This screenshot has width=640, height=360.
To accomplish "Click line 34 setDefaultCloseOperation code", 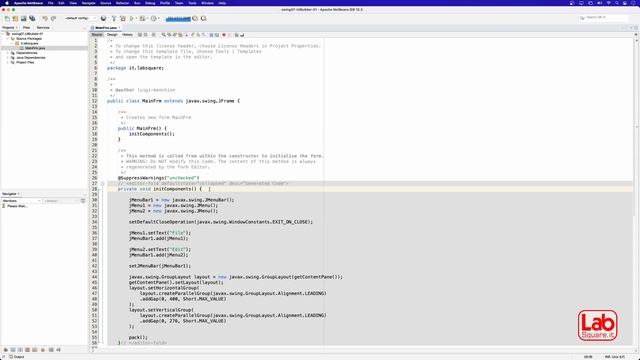I will point(221,222).
